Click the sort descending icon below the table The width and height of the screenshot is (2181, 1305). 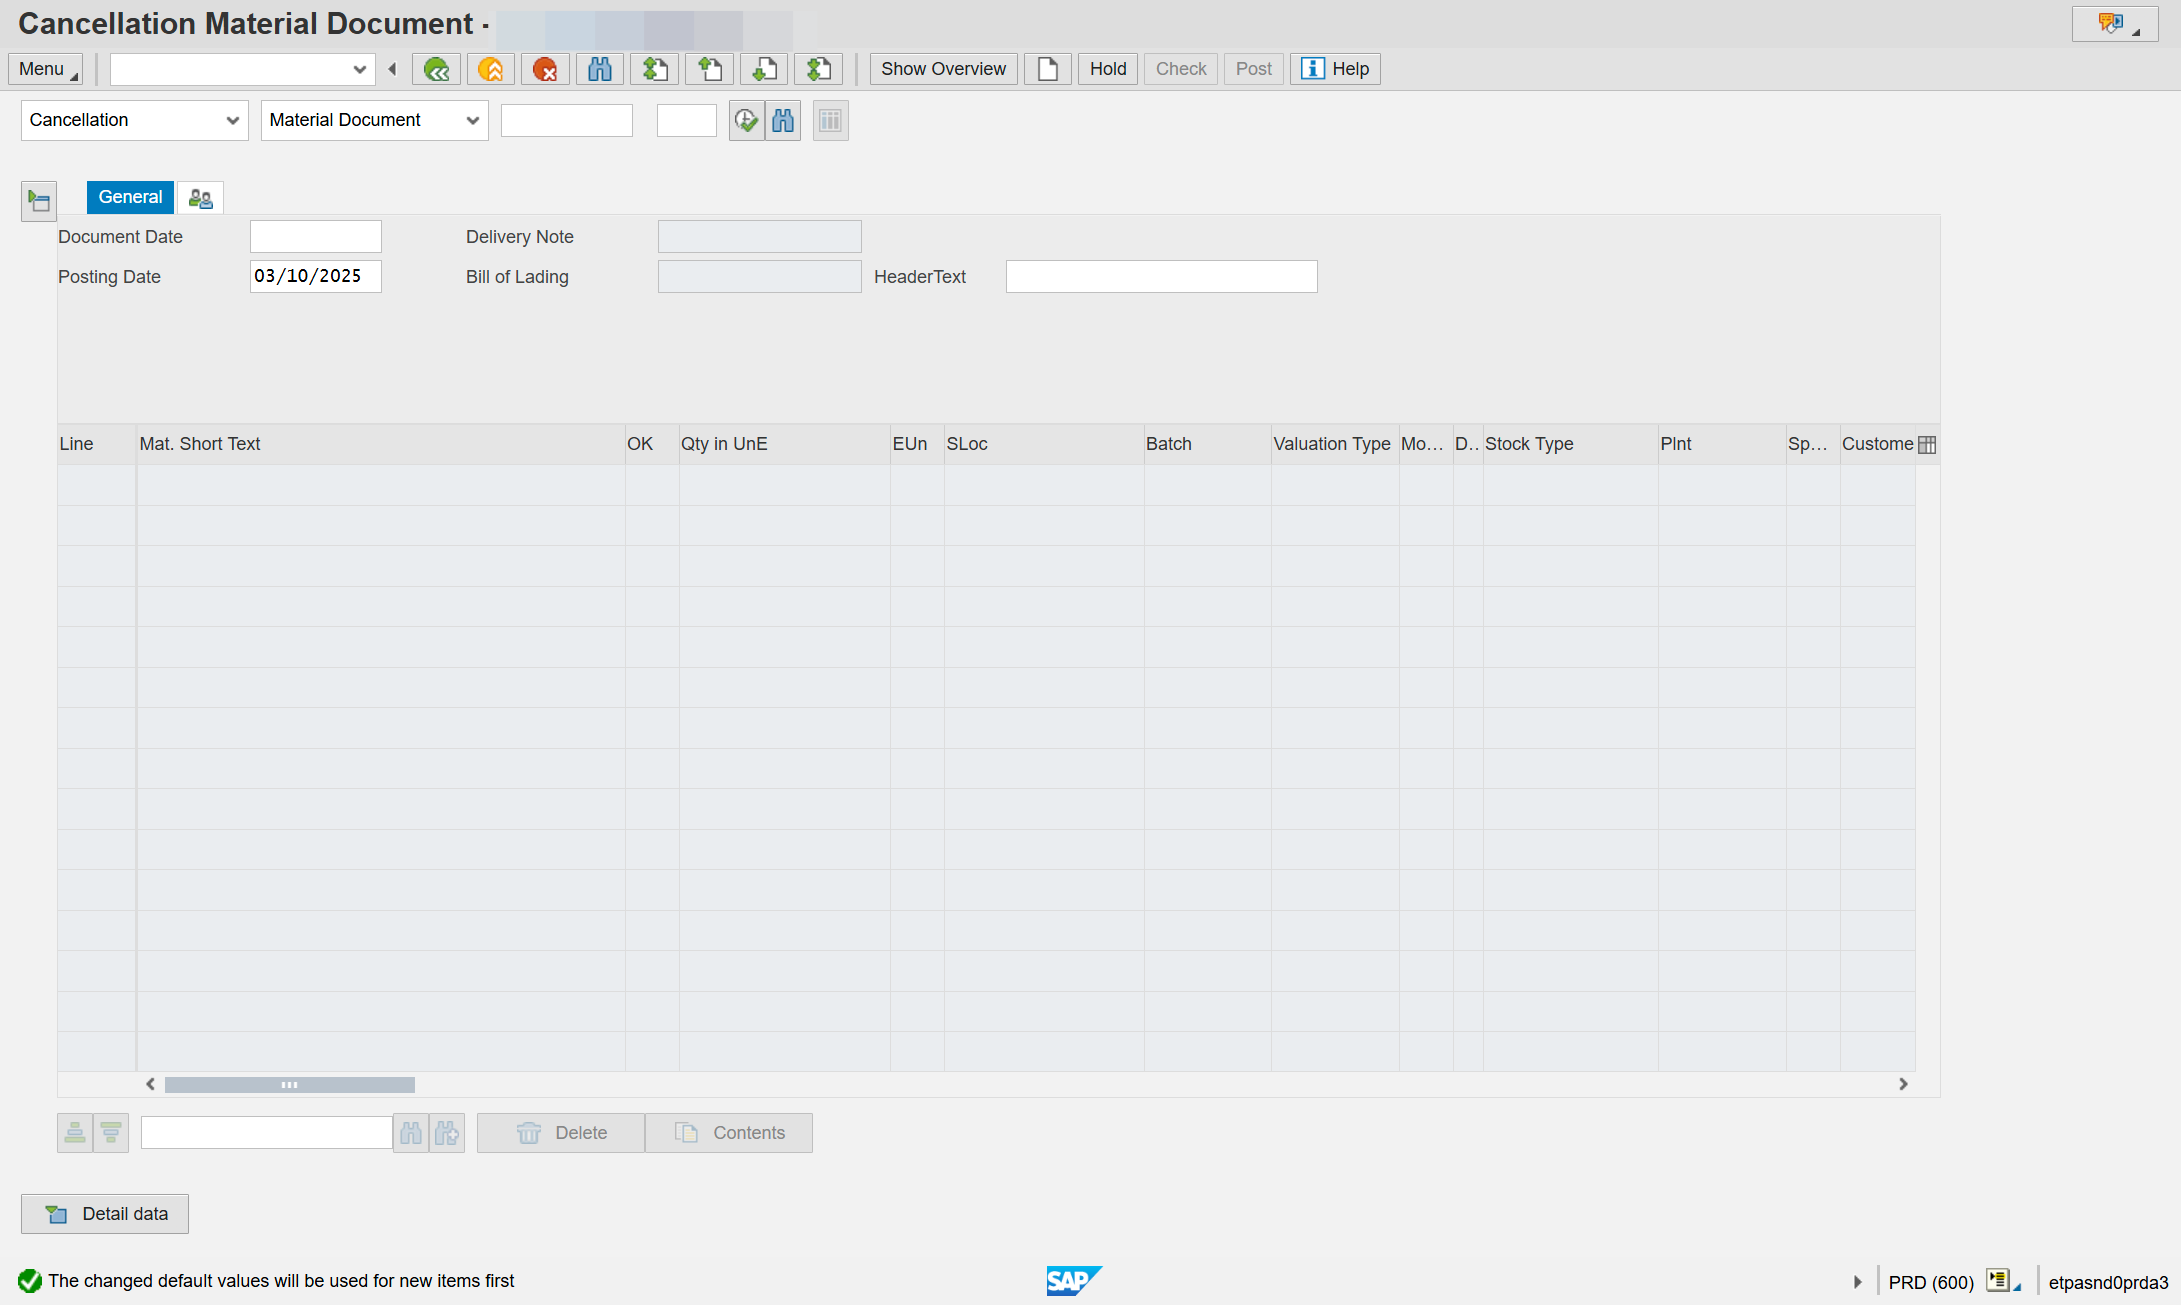click(111, 1133)
